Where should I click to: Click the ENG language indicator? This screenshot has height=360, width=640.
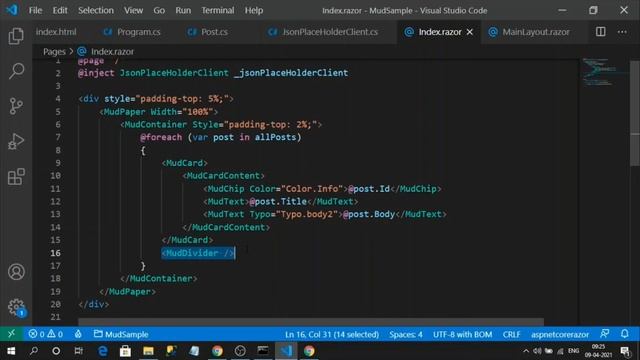tap(573, 351)
